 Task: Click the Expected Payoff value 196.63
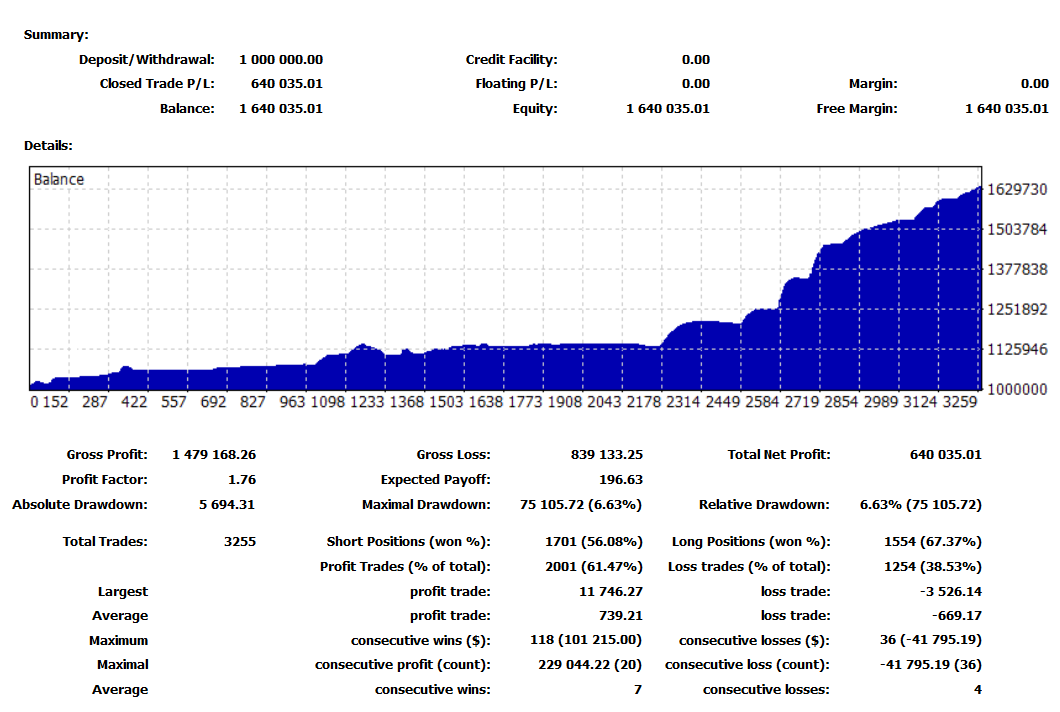click(621, 480)
